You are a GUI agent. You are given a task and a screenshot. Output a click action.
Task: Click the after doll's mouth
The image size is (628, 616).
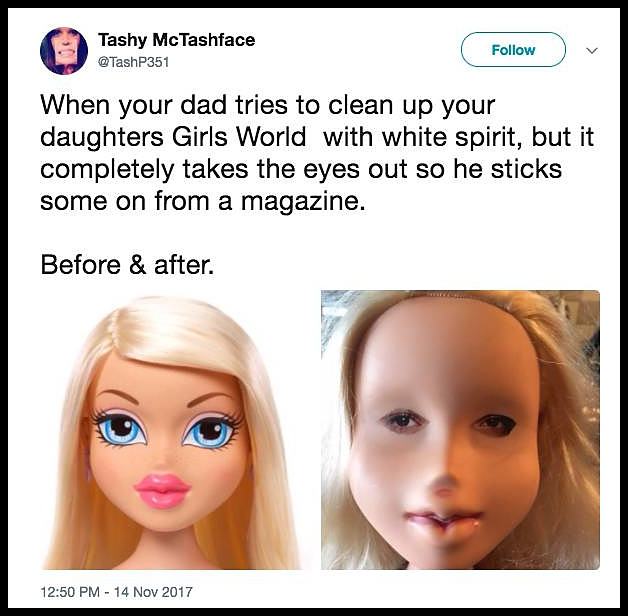pos(441,519)
